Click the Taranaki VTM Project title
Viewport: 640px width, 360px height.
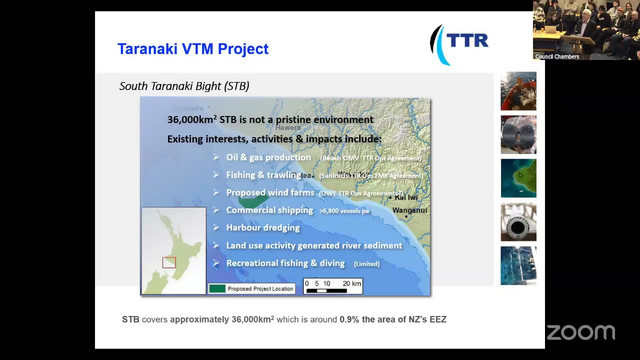[193, 49]
